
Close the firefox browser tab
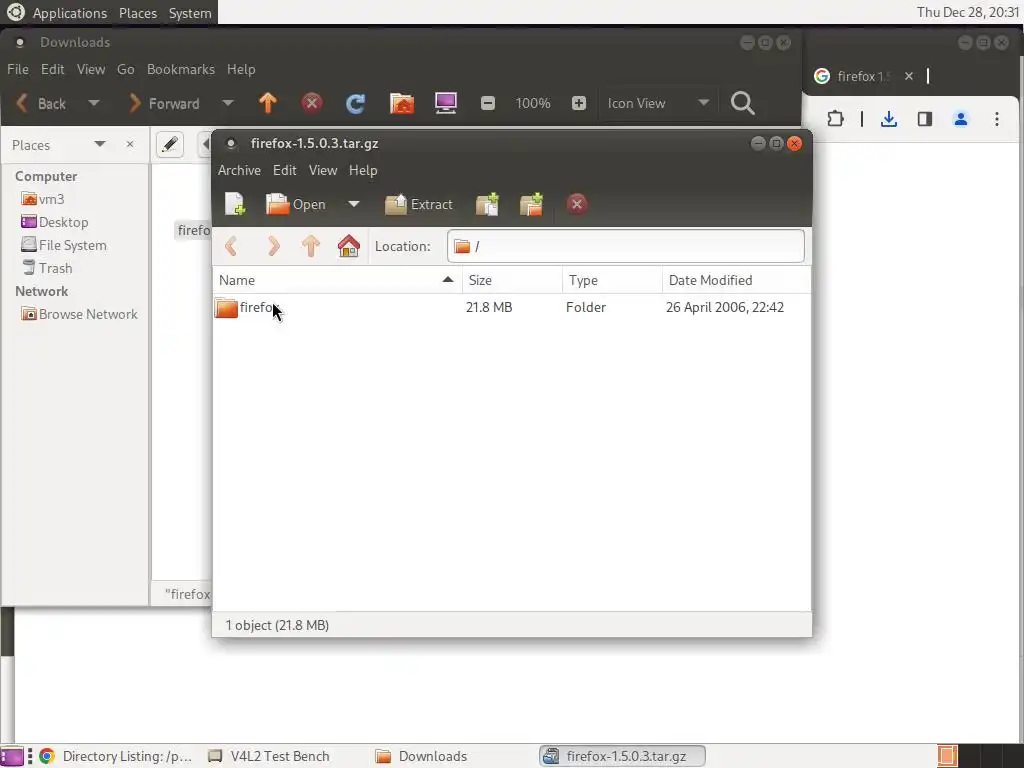(x=908, y=76)
